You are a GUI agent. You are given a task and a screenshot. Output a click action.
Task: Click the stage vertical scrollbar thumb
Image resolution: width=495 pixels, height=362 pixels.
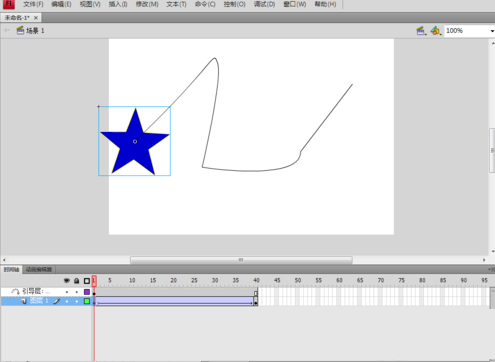[492, 150]
